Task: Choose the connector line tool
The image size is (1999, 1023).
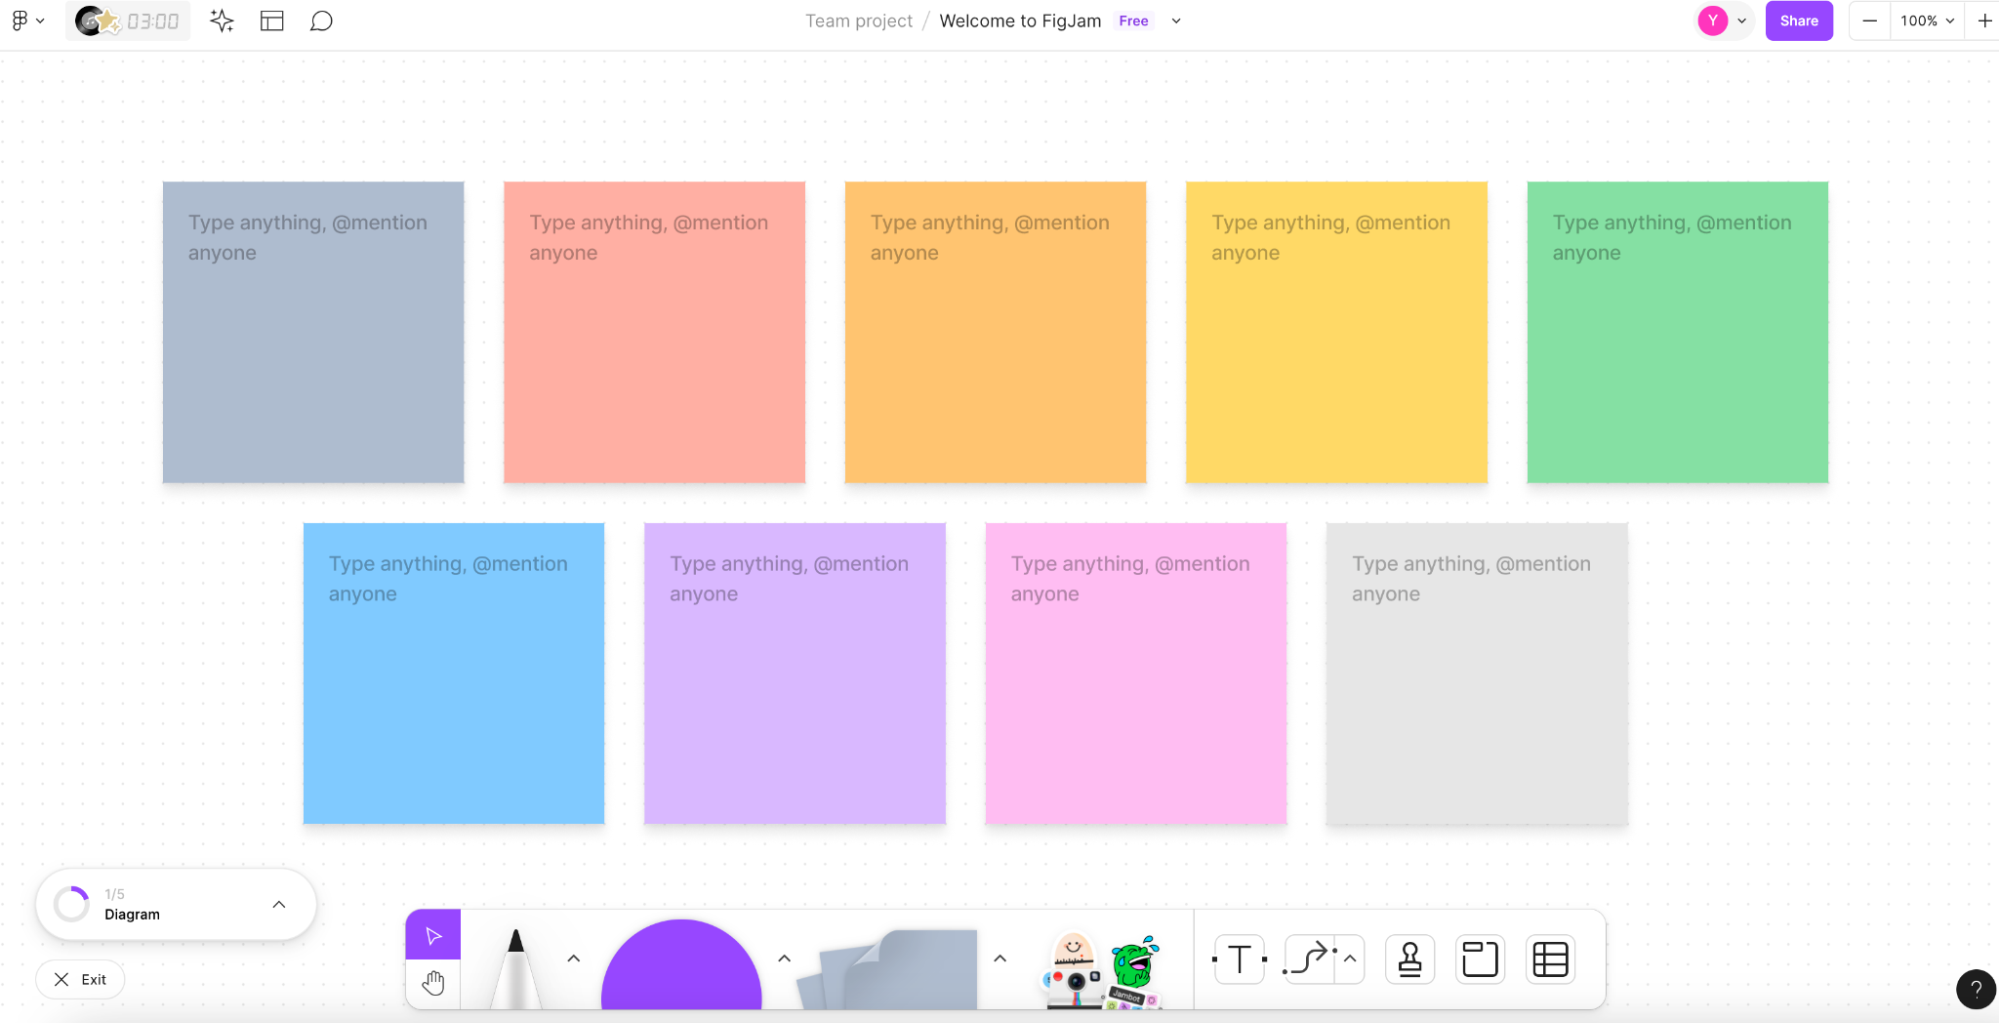Action: pos(1309,959)
